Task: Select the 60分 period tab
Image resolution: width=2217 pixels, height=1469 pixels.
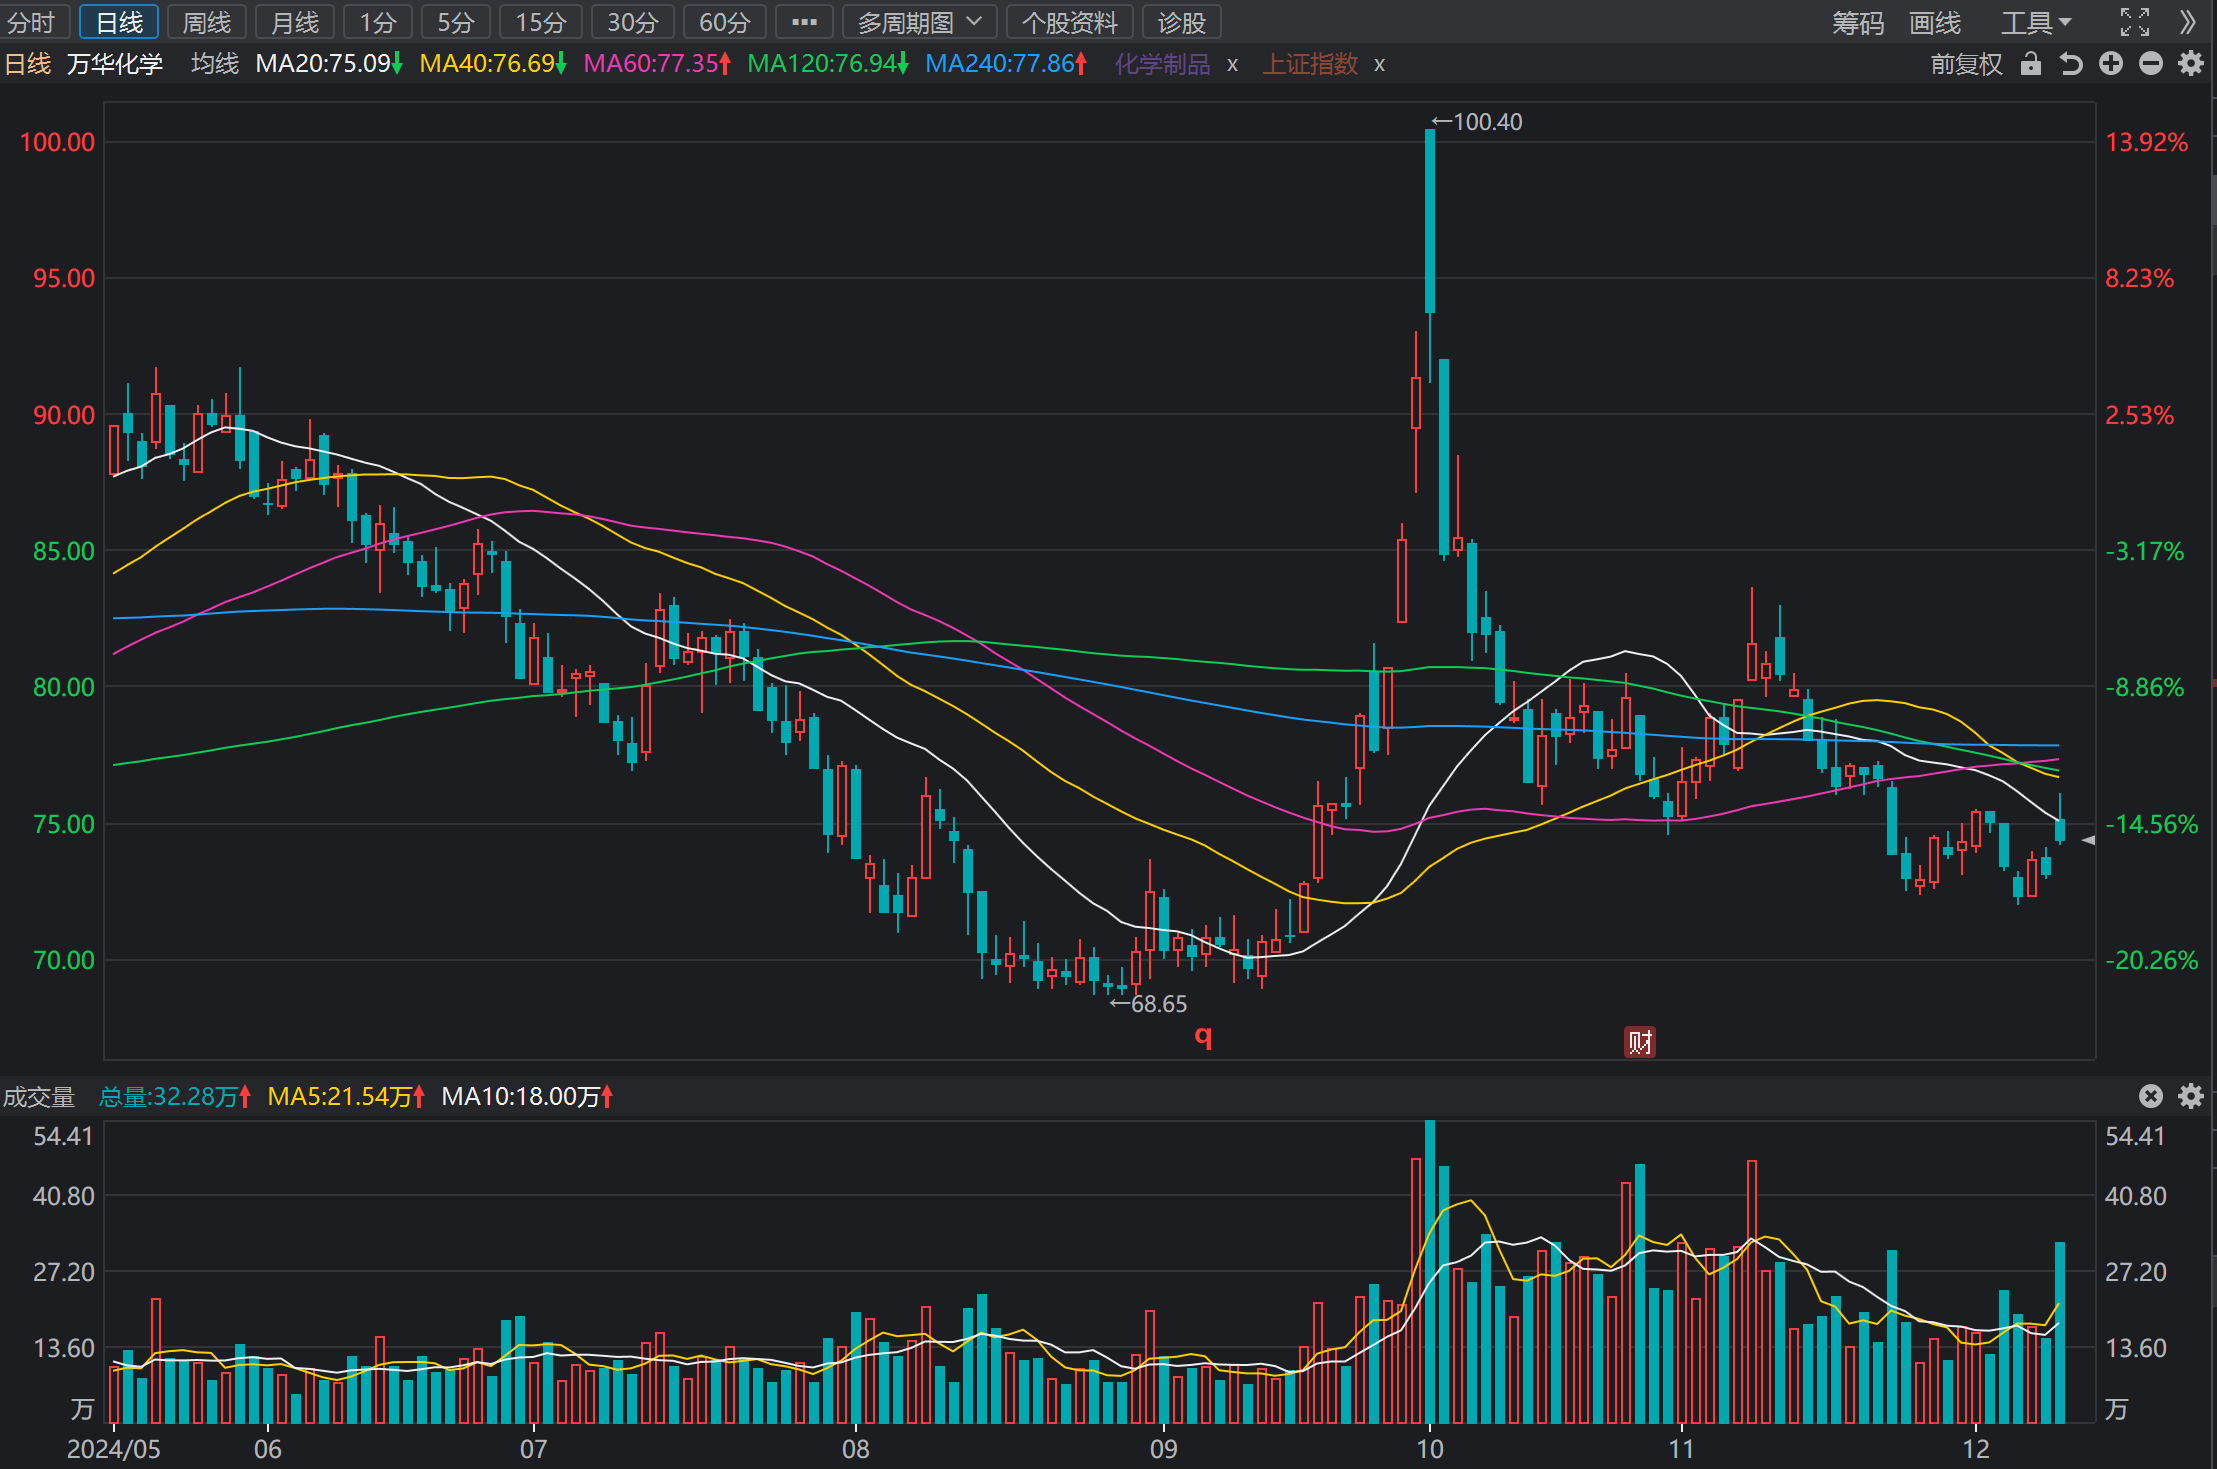Action: click(725, 22)
